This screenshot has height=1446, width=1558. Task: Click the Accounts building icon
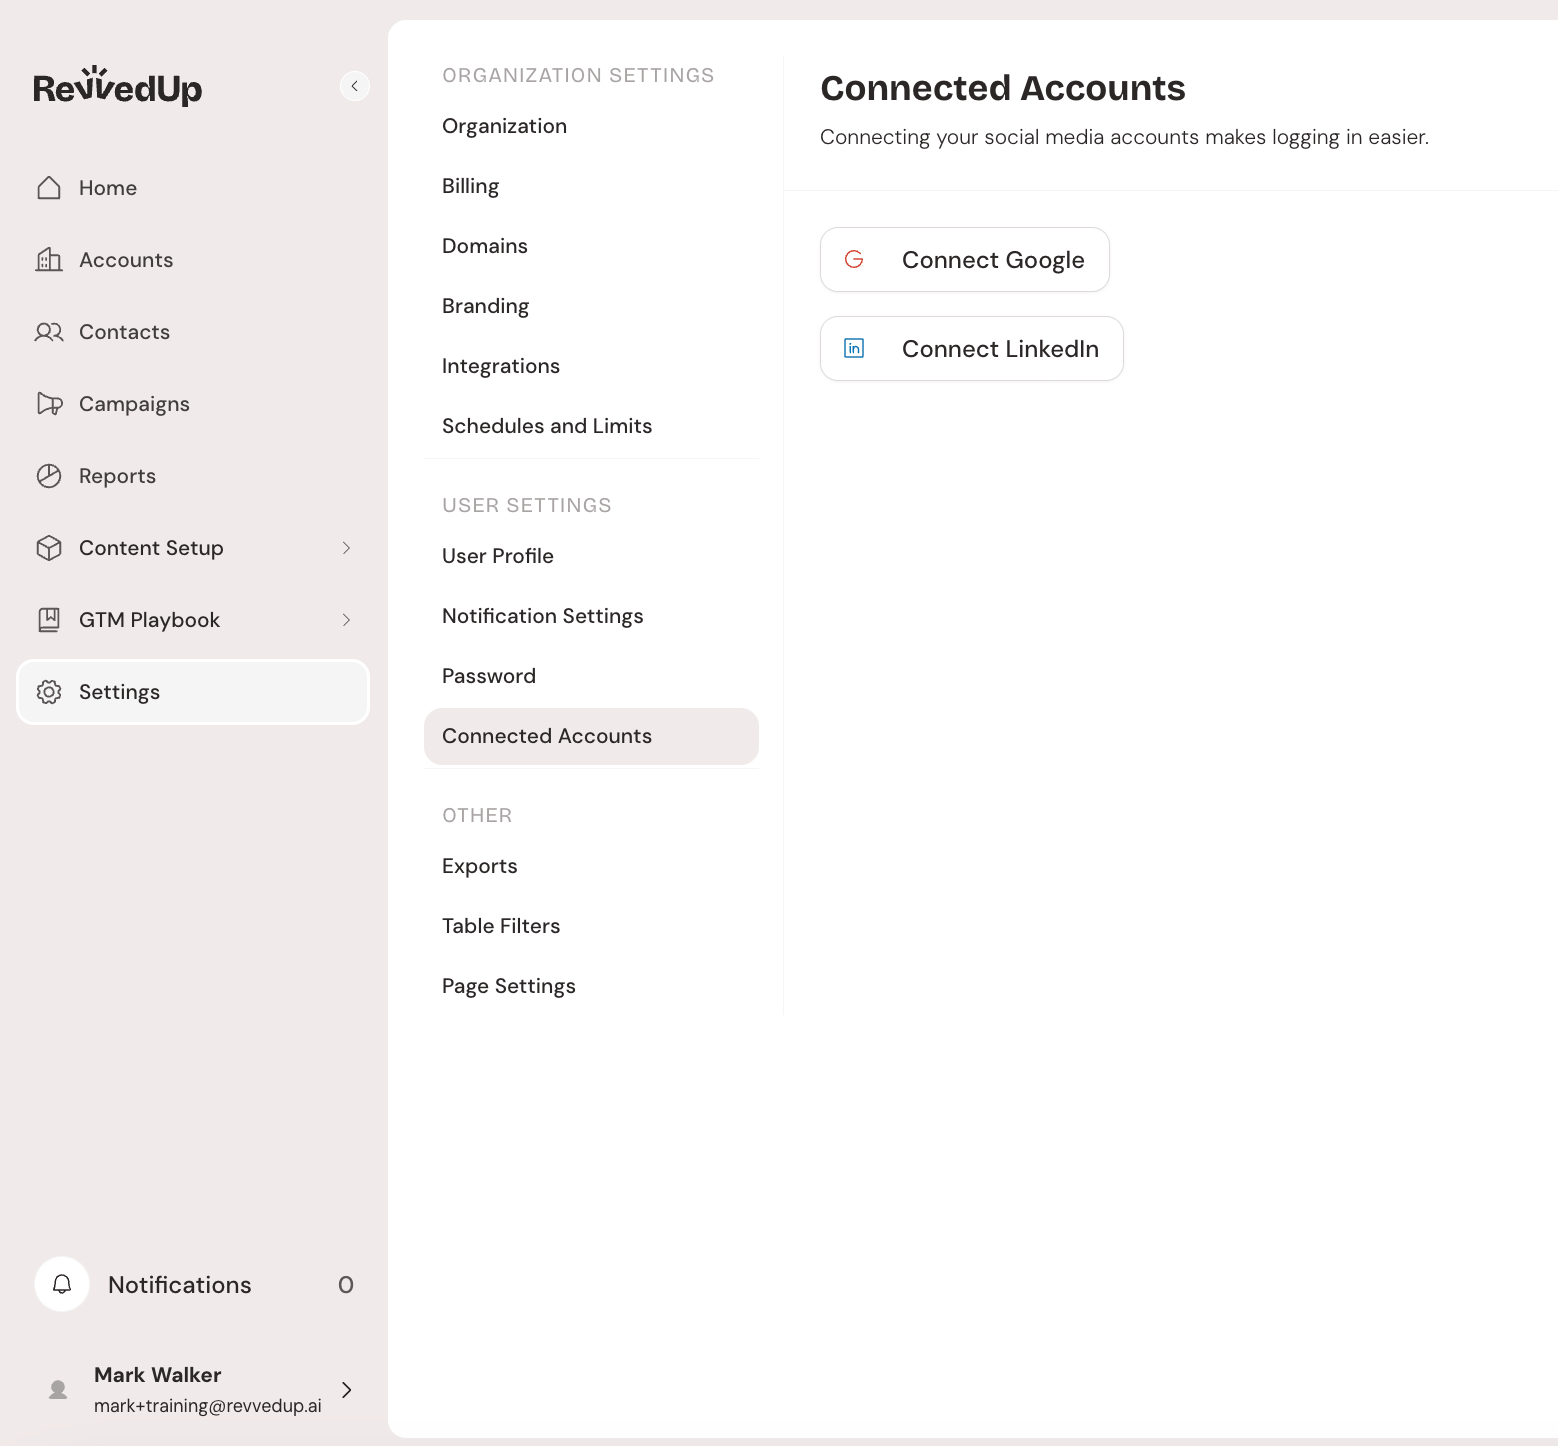pyautogui.click(x=49, y=260)
